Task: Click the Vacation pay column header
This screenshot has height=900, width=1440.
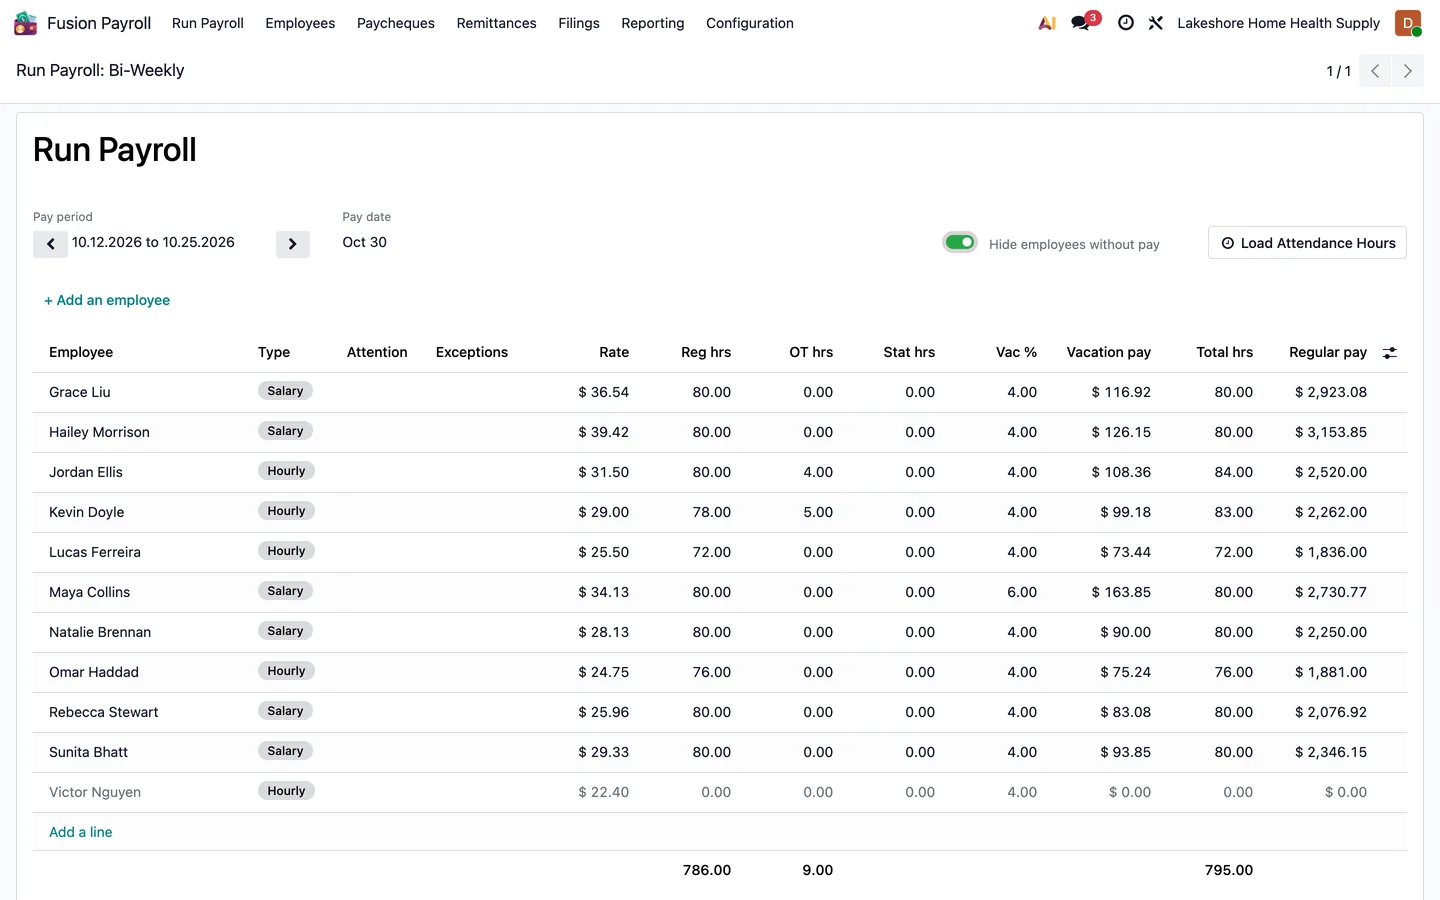Action: 1109,352
